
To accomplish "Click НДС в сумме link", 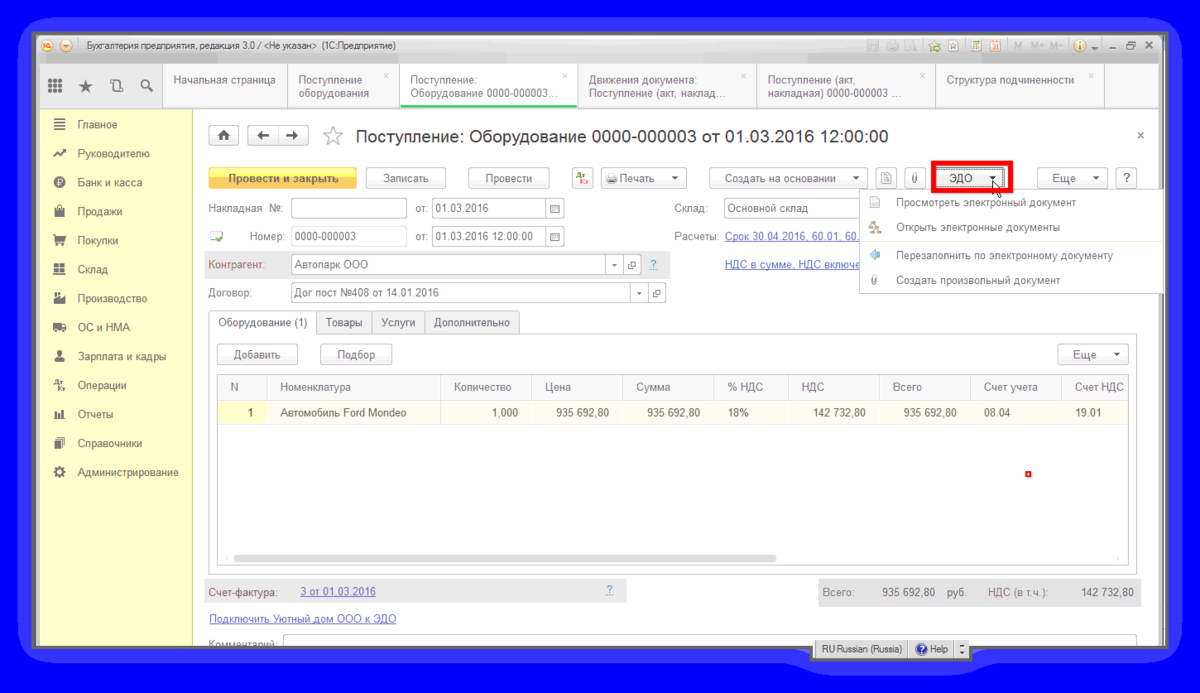I will coord(792,265).
